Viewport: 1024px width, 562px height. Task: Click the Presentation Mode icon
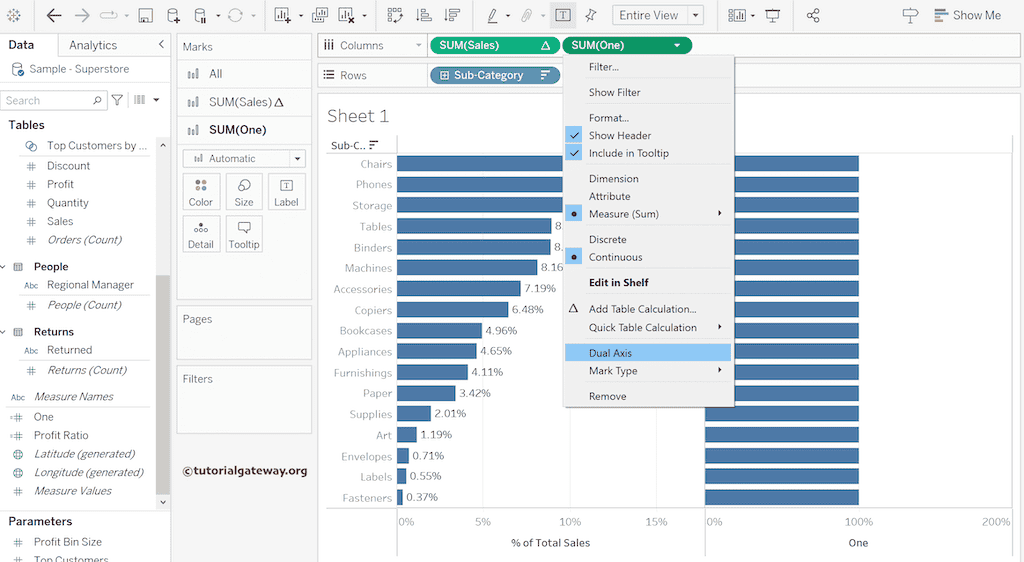point(773,16)
